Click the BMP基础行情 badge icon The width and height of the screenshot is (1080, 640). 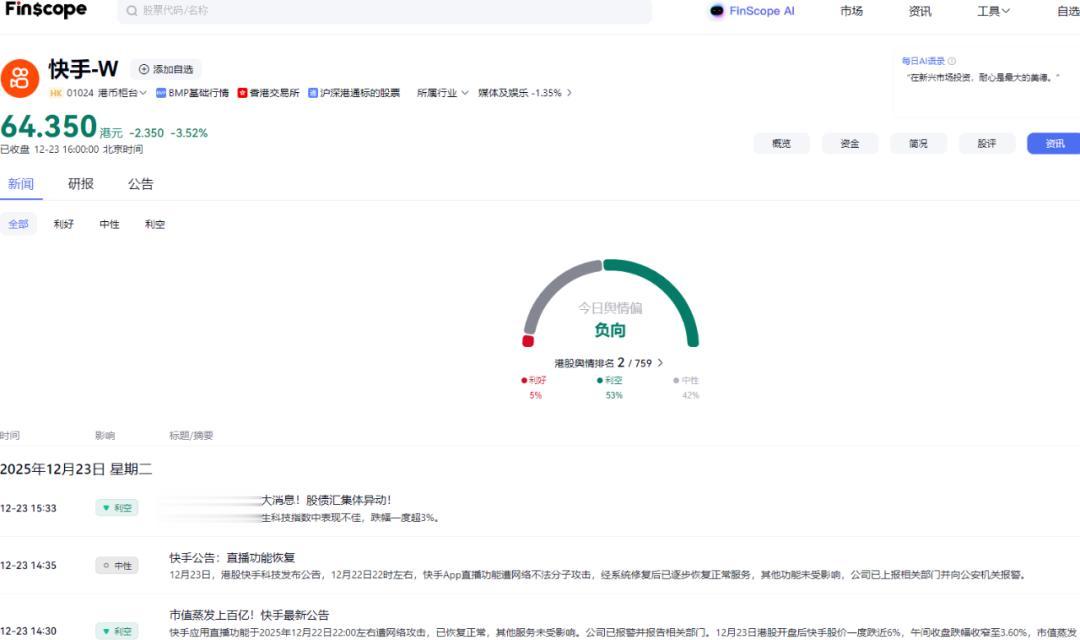point(160,92)
